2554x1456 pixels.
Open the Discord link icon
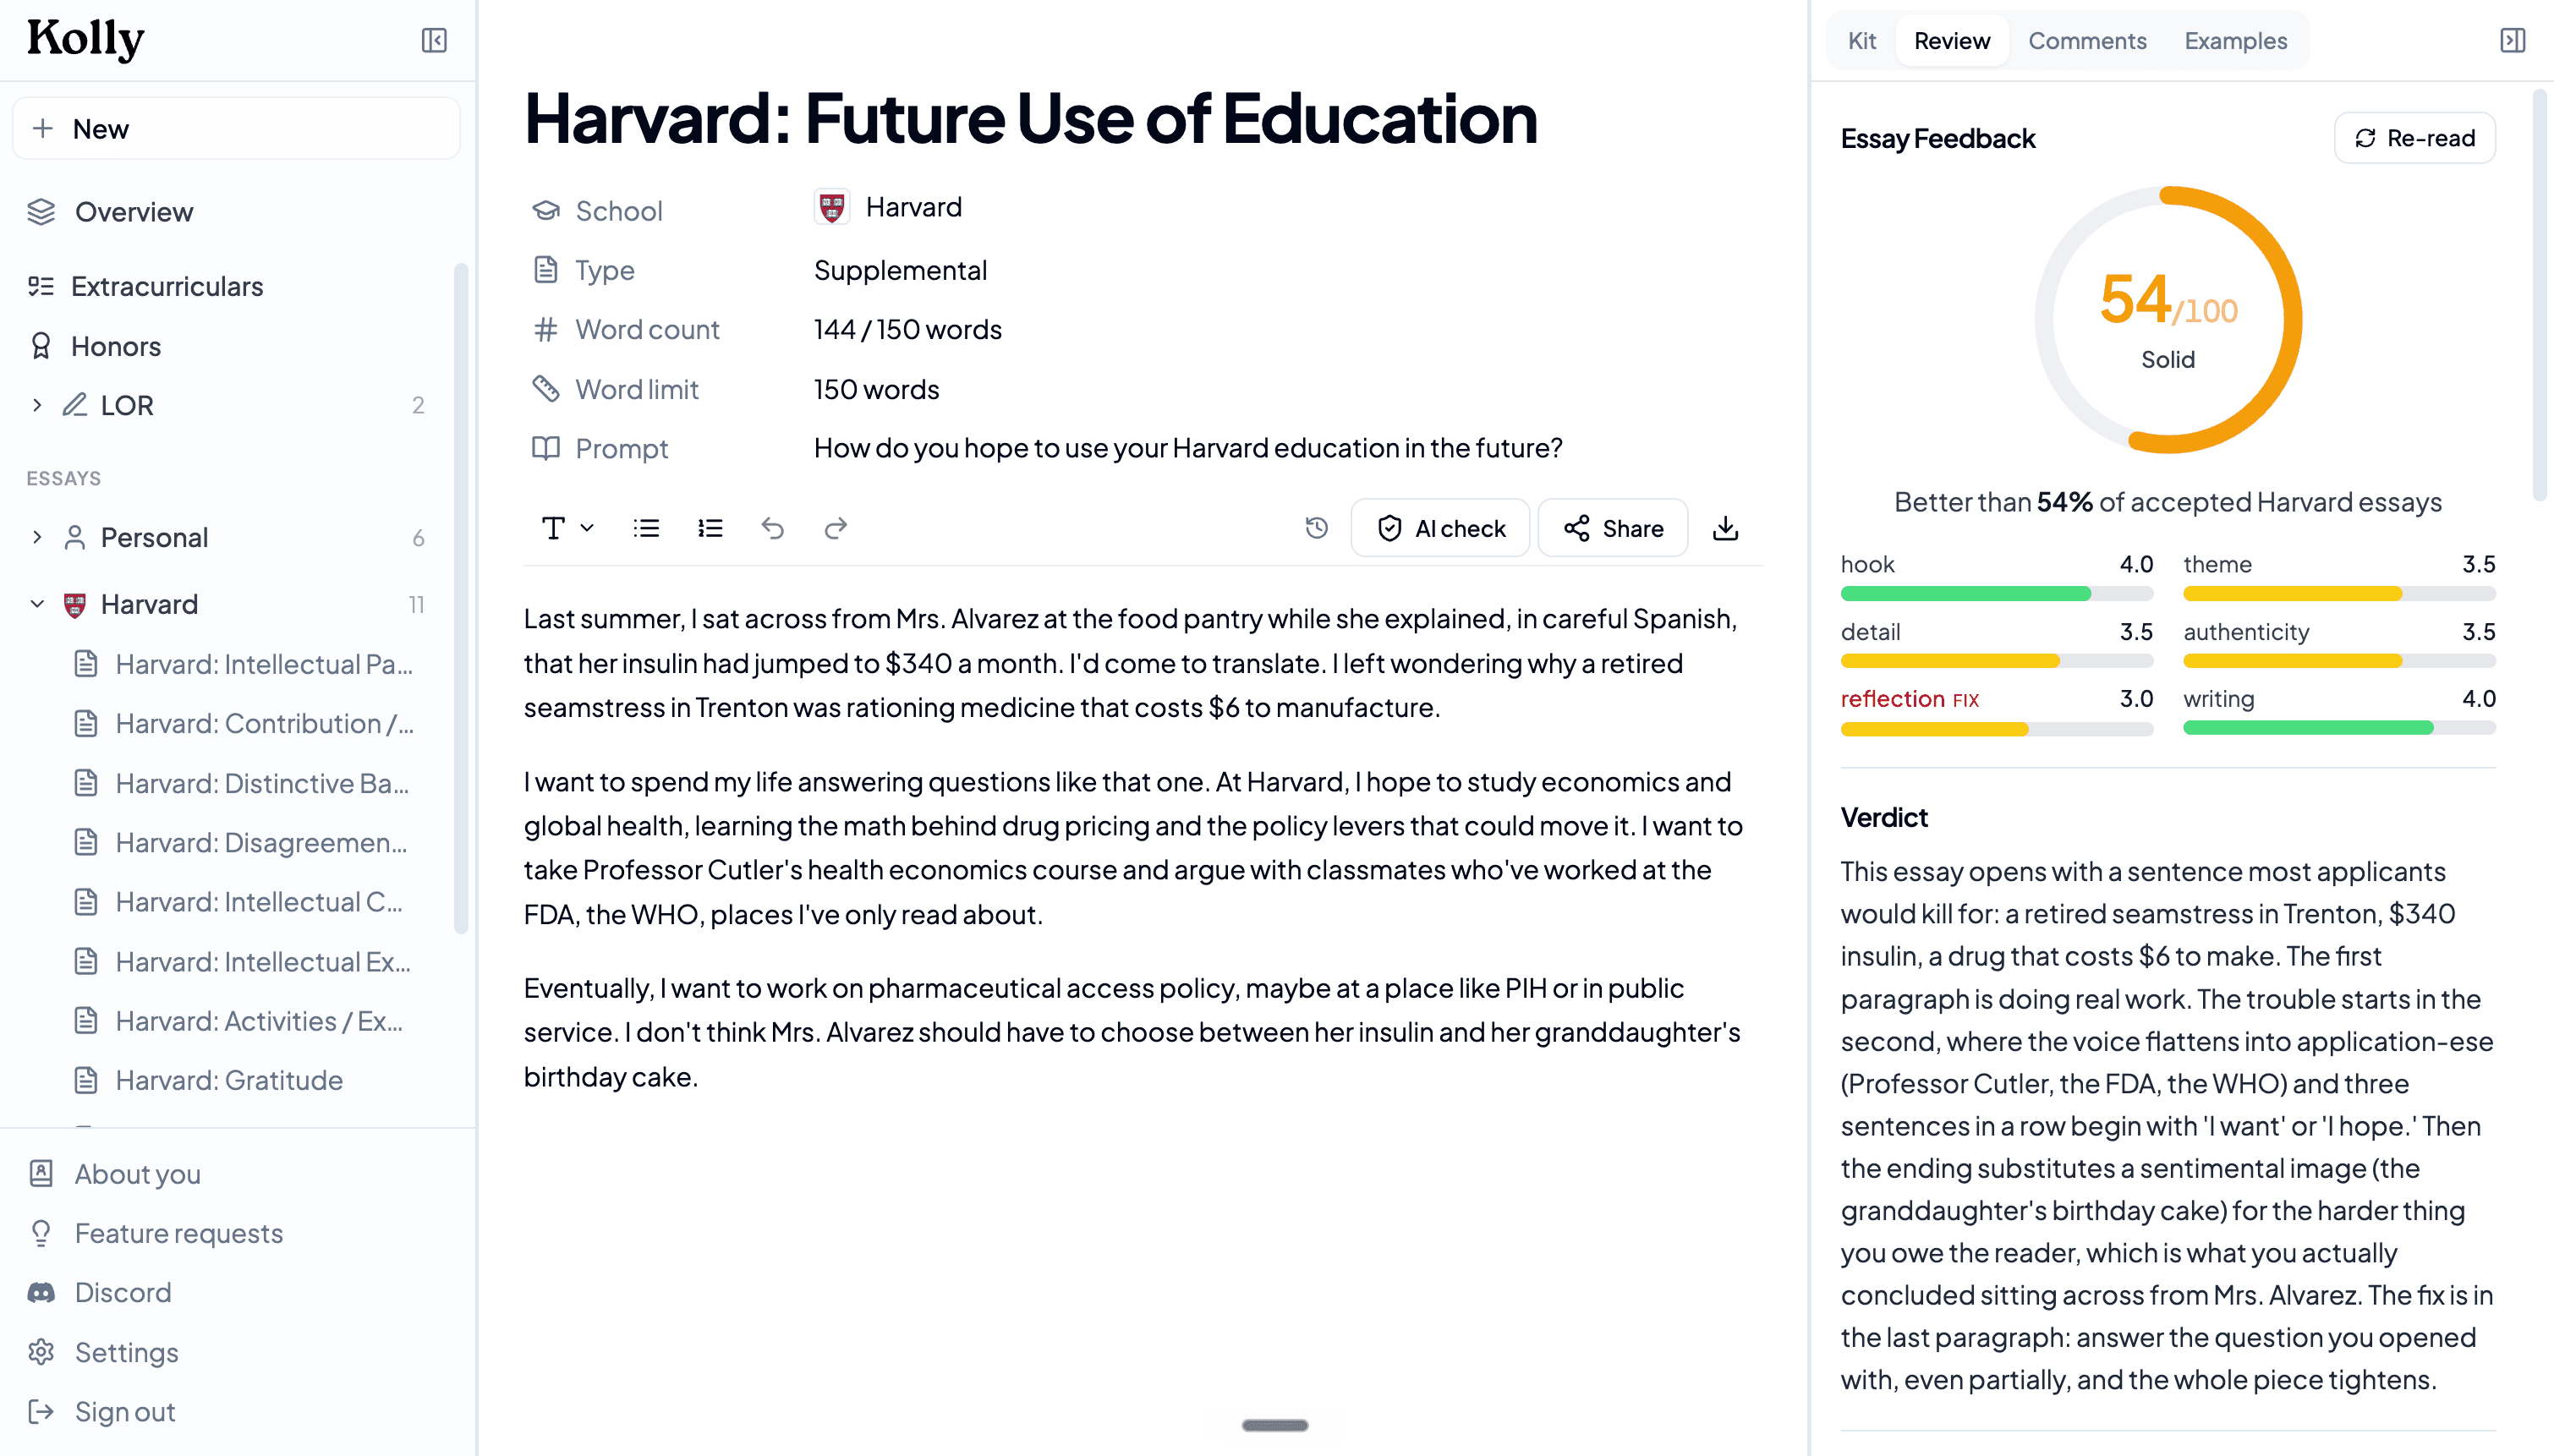tap(41, 1293)
